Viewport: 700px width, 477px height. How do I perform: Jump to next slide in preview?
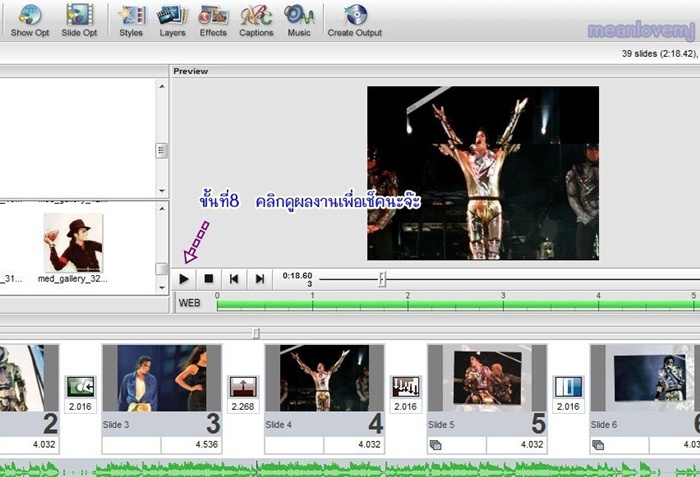[259, 279]
